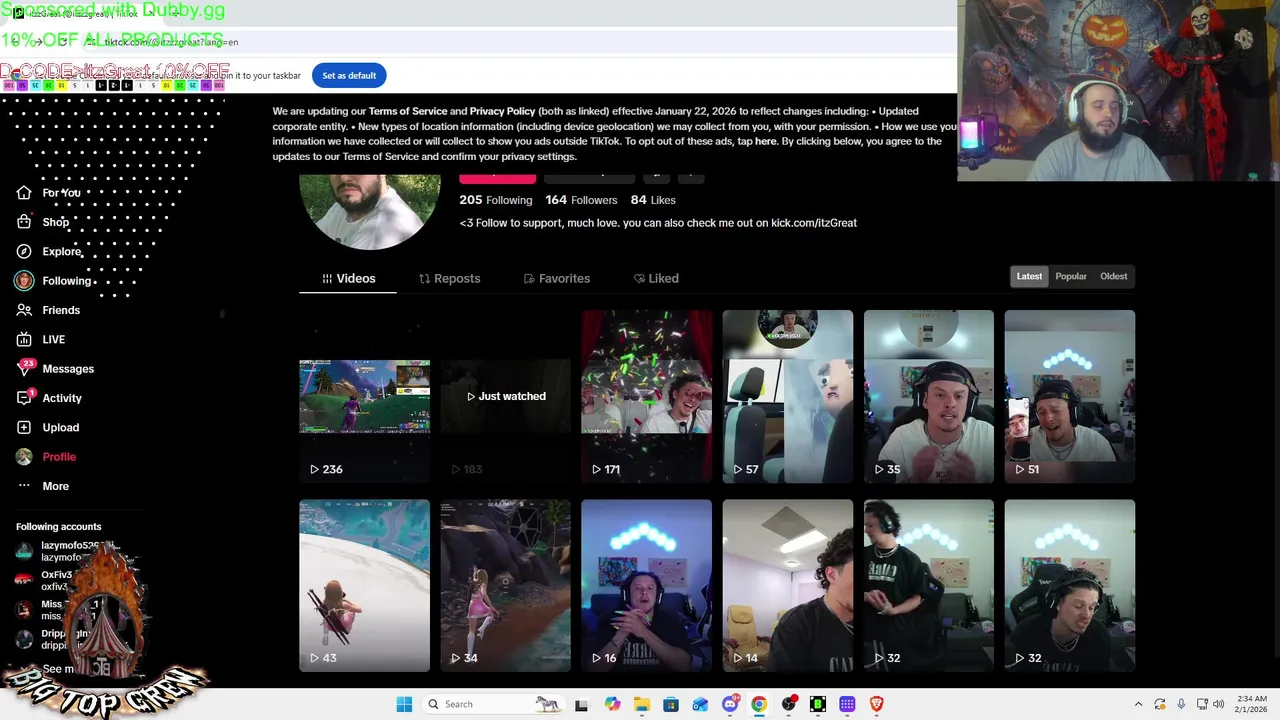
Task: Switch to the Favorites tab
Action: coord(557,278)
